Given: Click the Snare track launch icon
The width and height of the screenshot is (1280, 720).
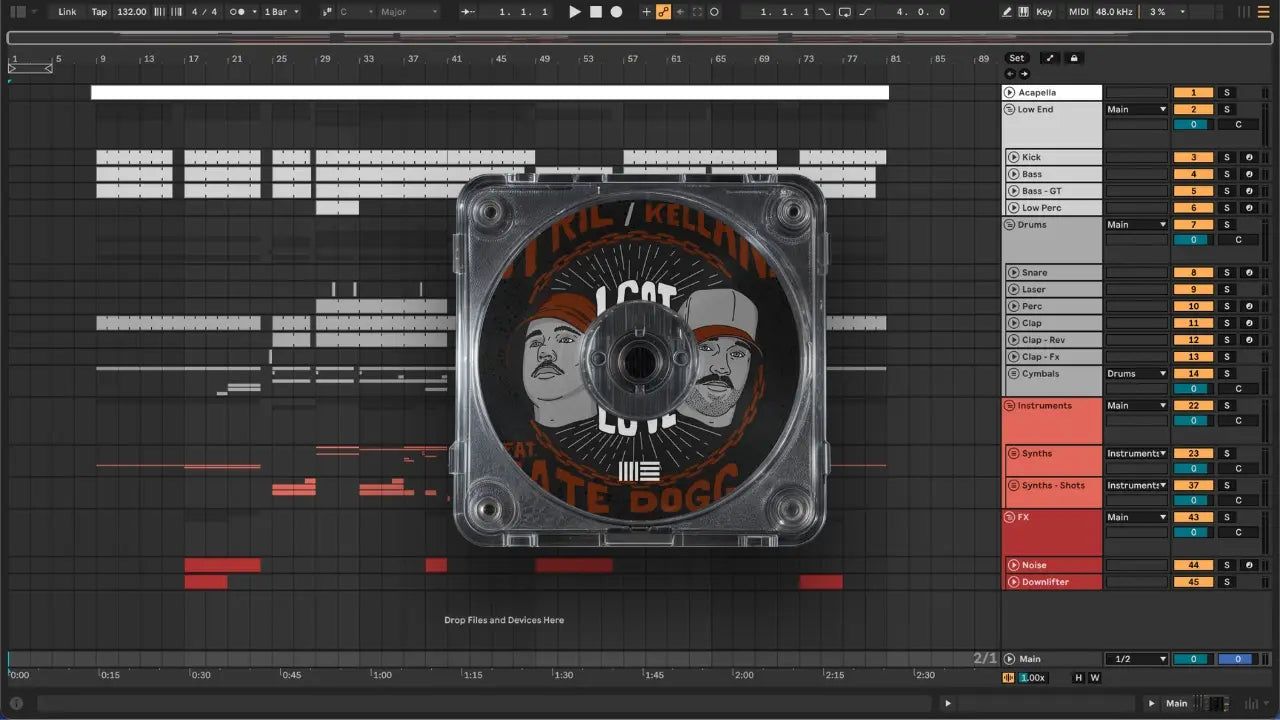Looking at the screenshot, I should coord(1013,272).
